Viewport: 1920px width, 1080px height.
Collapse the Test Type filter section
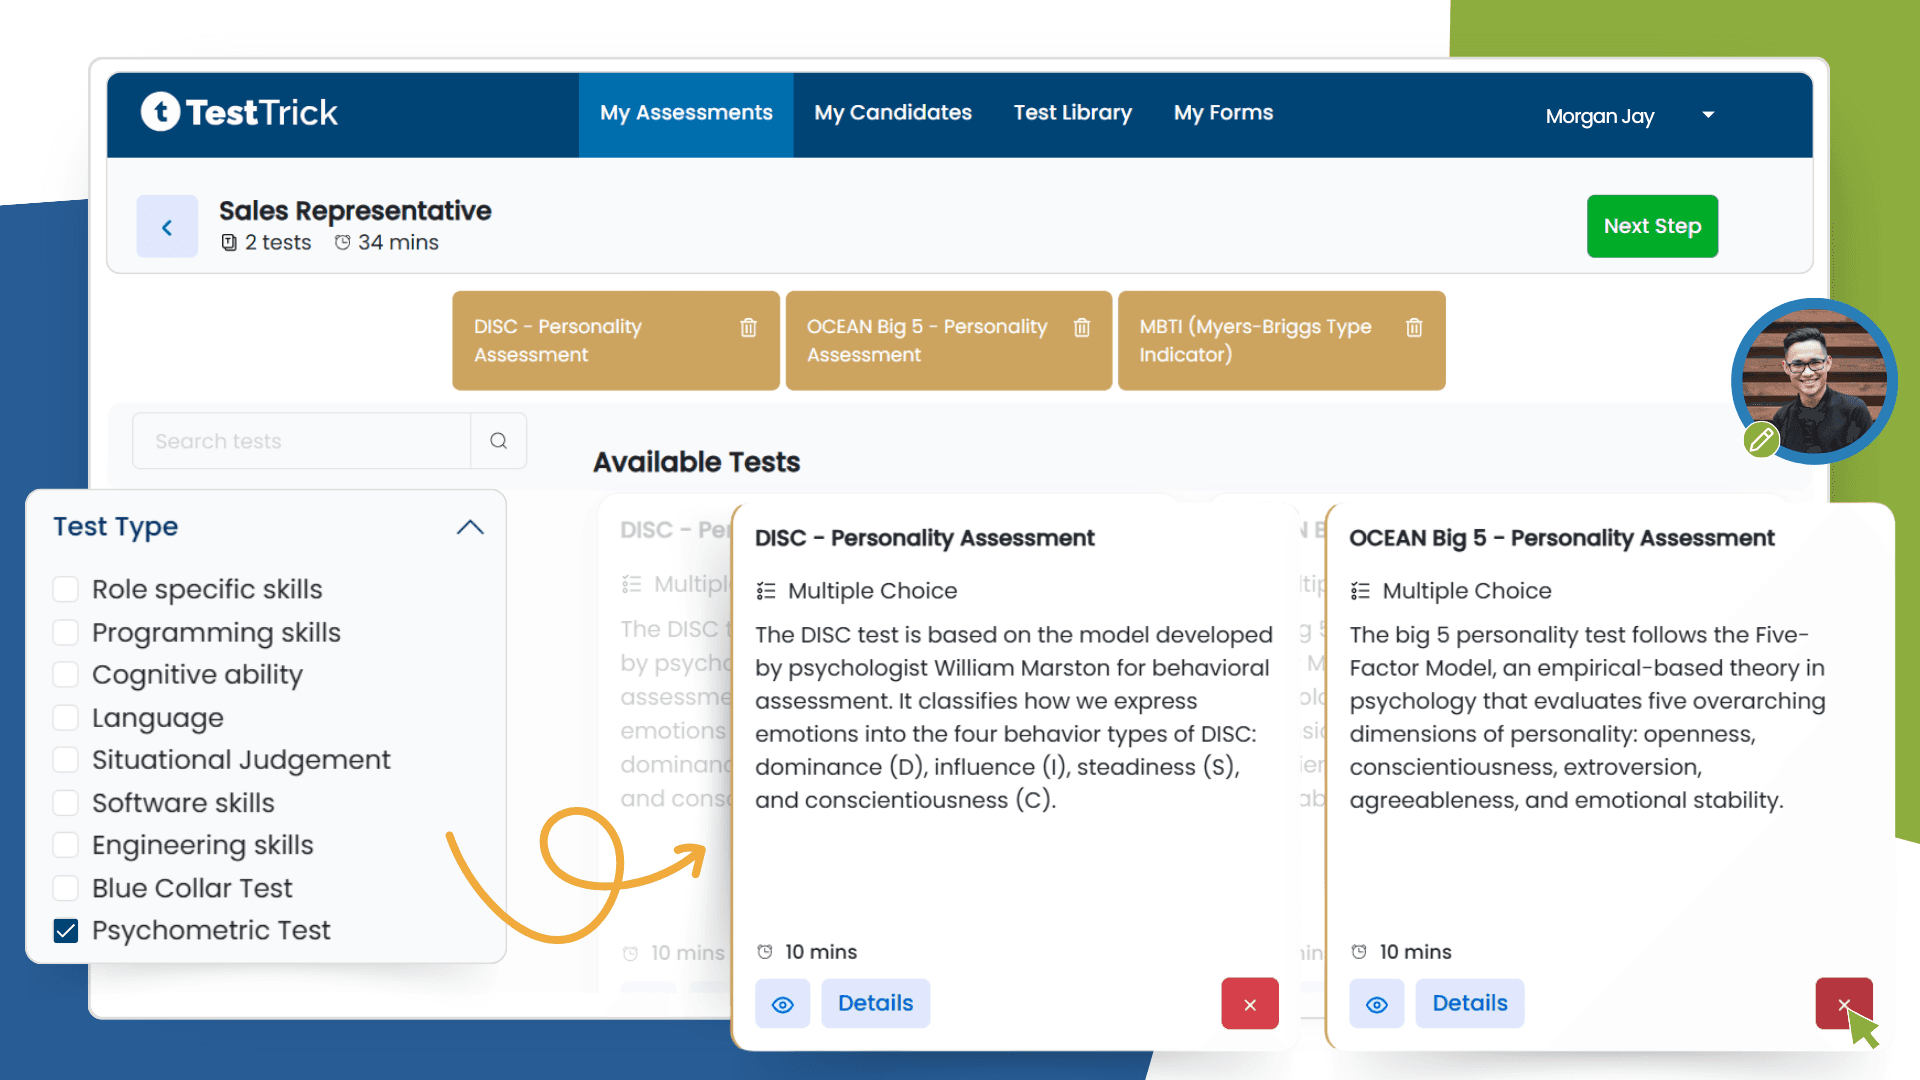(470, 526)
